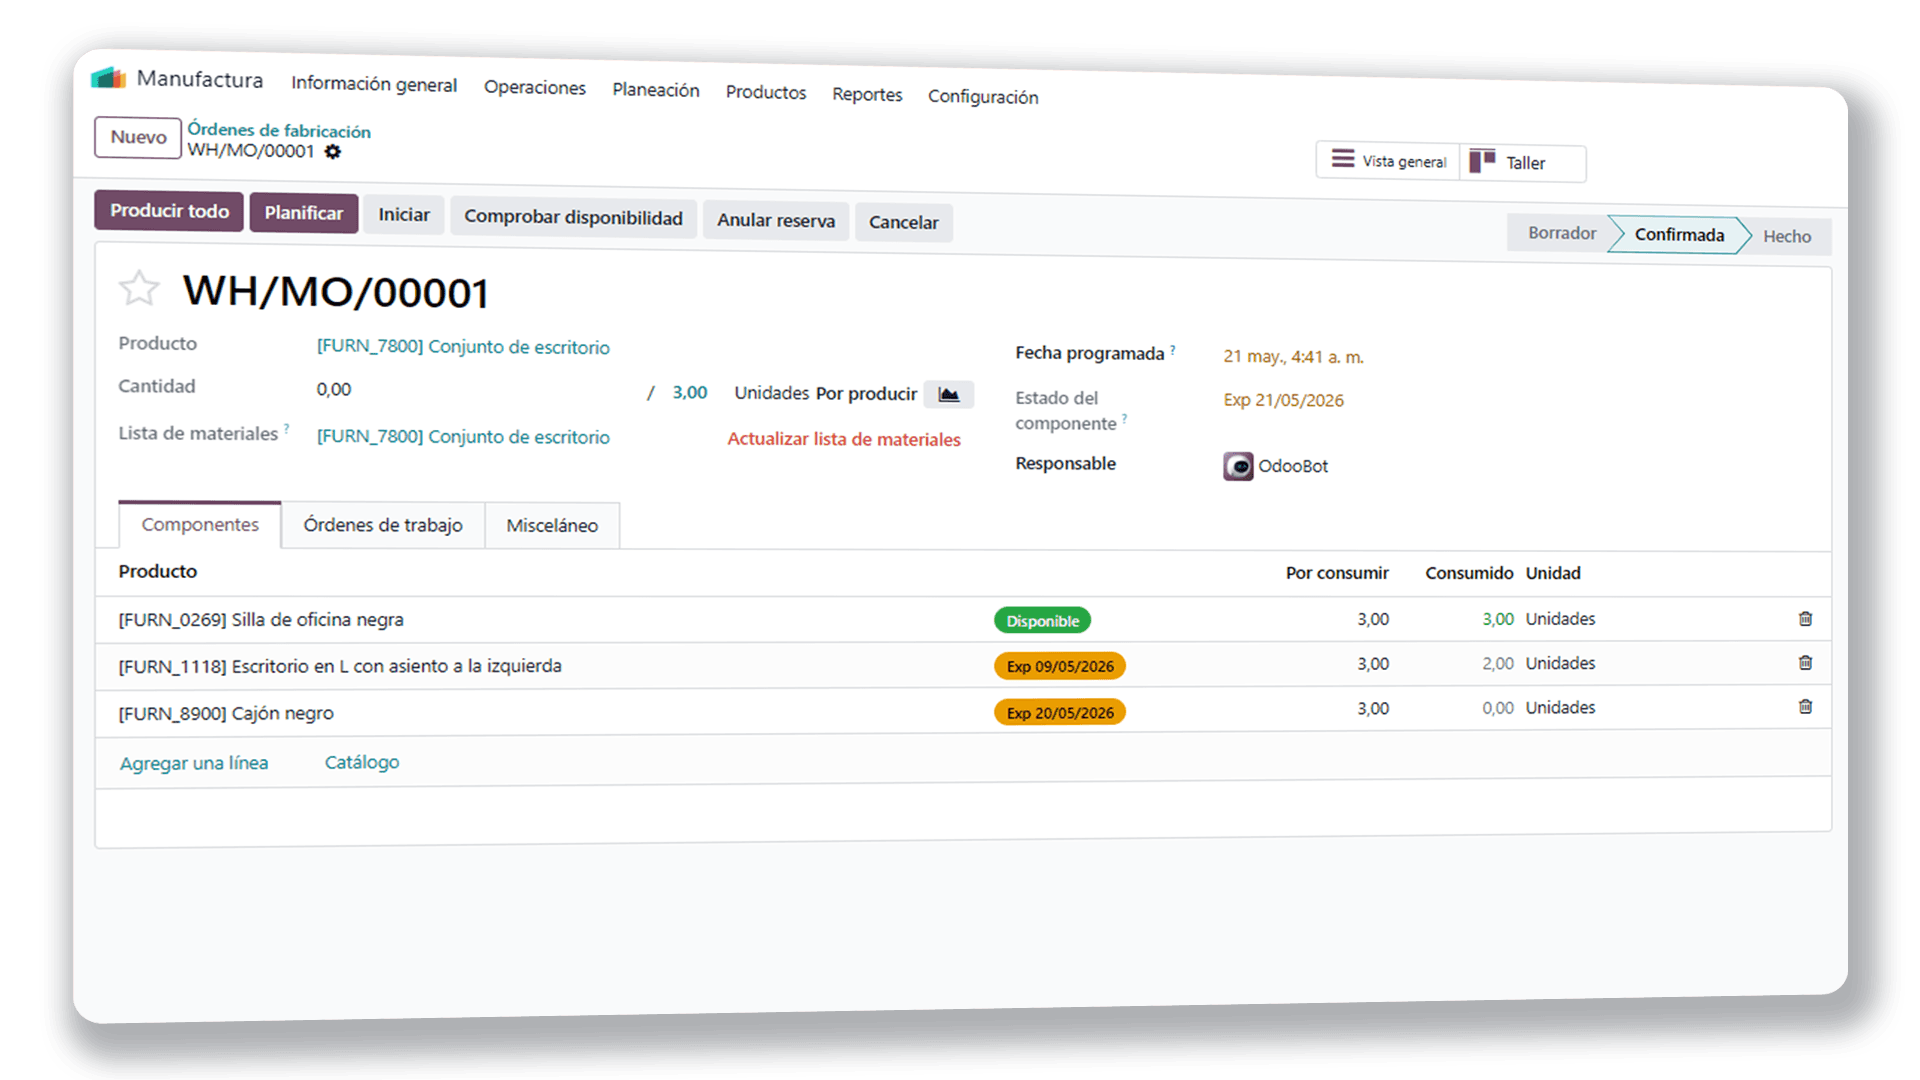Screen dimensions: 1920x1080
Task: Click the help mark beside Fecha programada
Action: click(x=1173, y=350)
